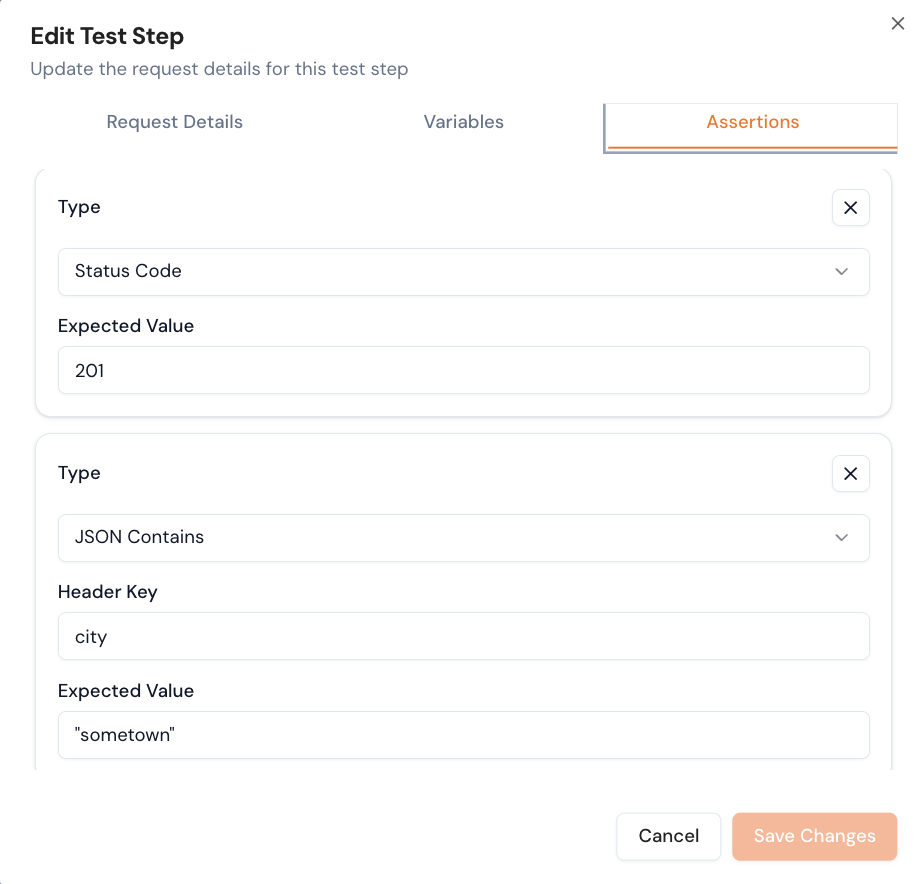This screenshot has width=920, height=884.
Task: Edit the "sometown" expected value field
Action: (x=463, y=736)
